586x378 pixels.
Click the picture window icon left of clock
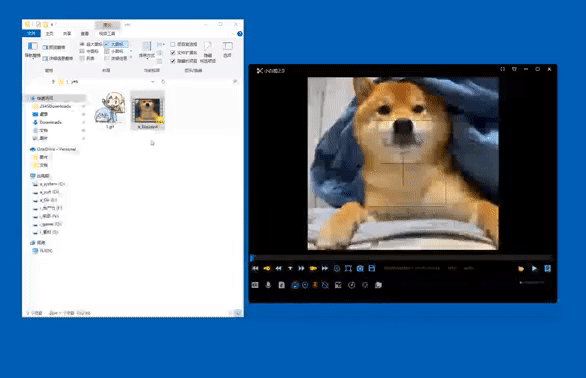click(x=338, y=285)
